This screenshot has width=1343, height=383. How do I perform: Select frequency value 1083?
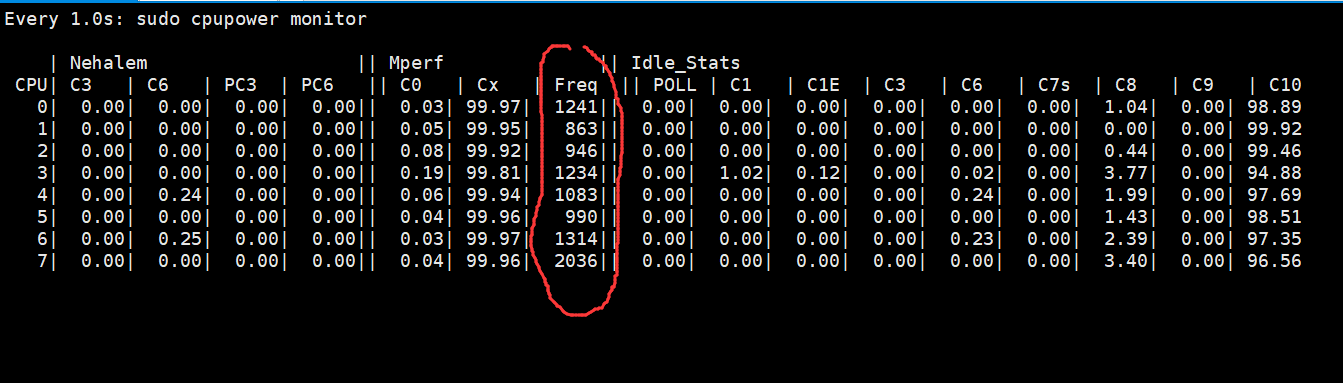pyautogui.click(x=576, y=195)
